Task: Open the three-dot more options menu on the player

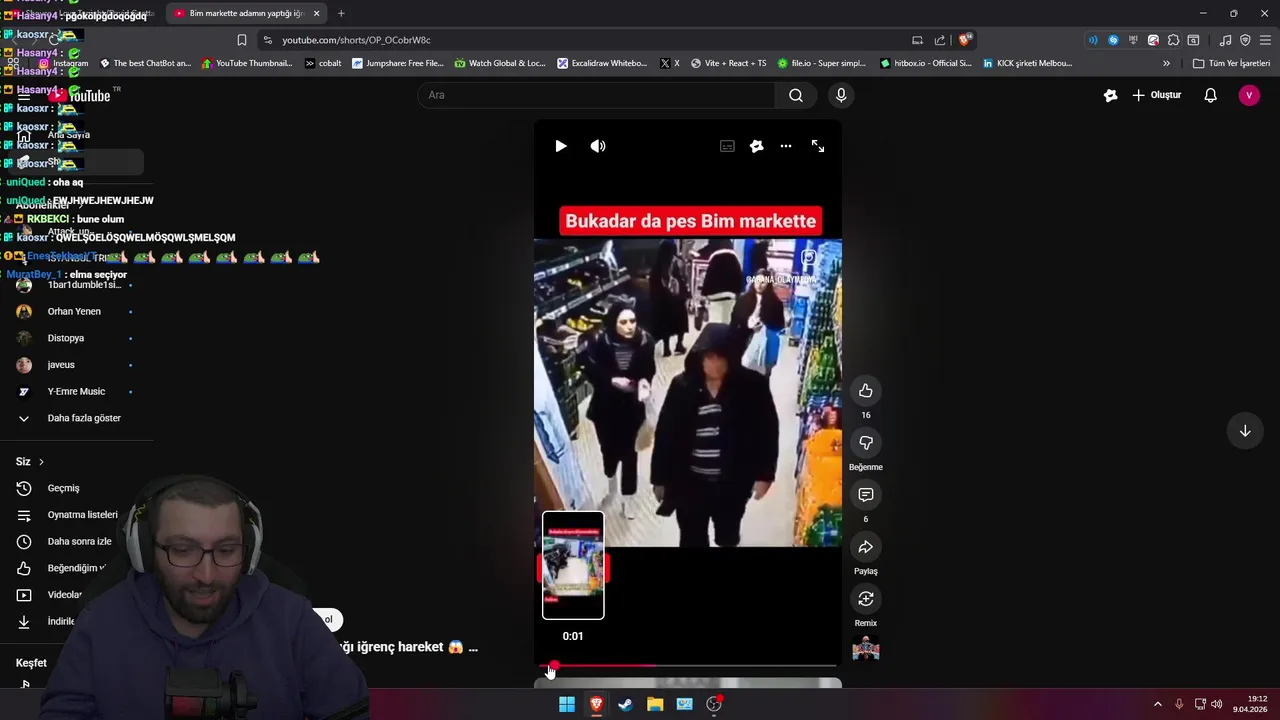Action: coord(786,146)
